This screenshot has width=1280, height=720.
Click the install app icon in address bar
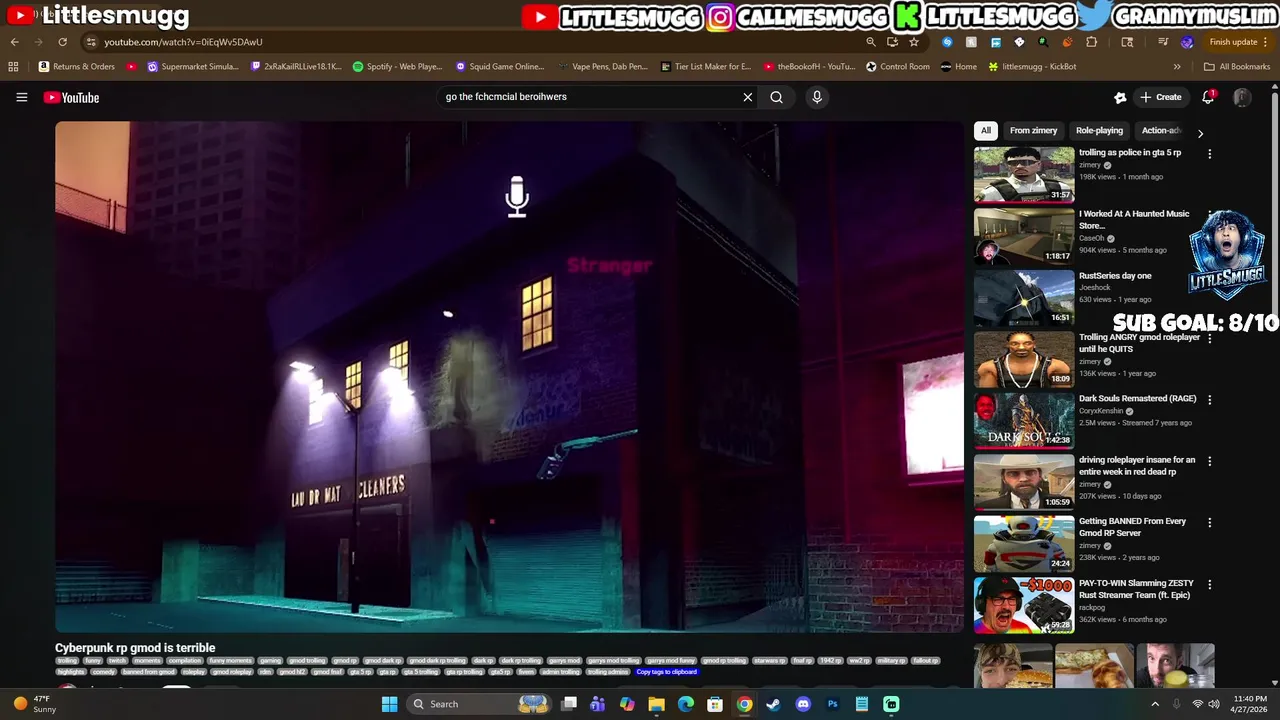(892, 42)
